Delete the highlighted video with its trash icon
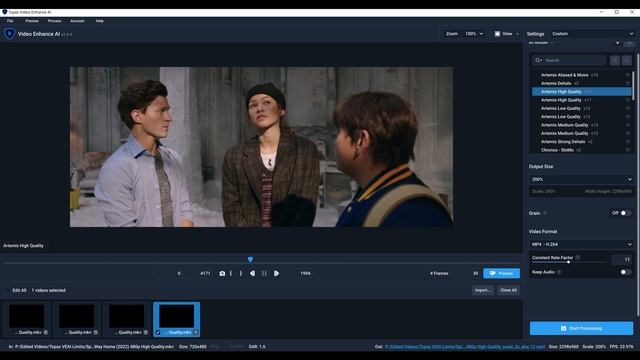 coord(196,333)
